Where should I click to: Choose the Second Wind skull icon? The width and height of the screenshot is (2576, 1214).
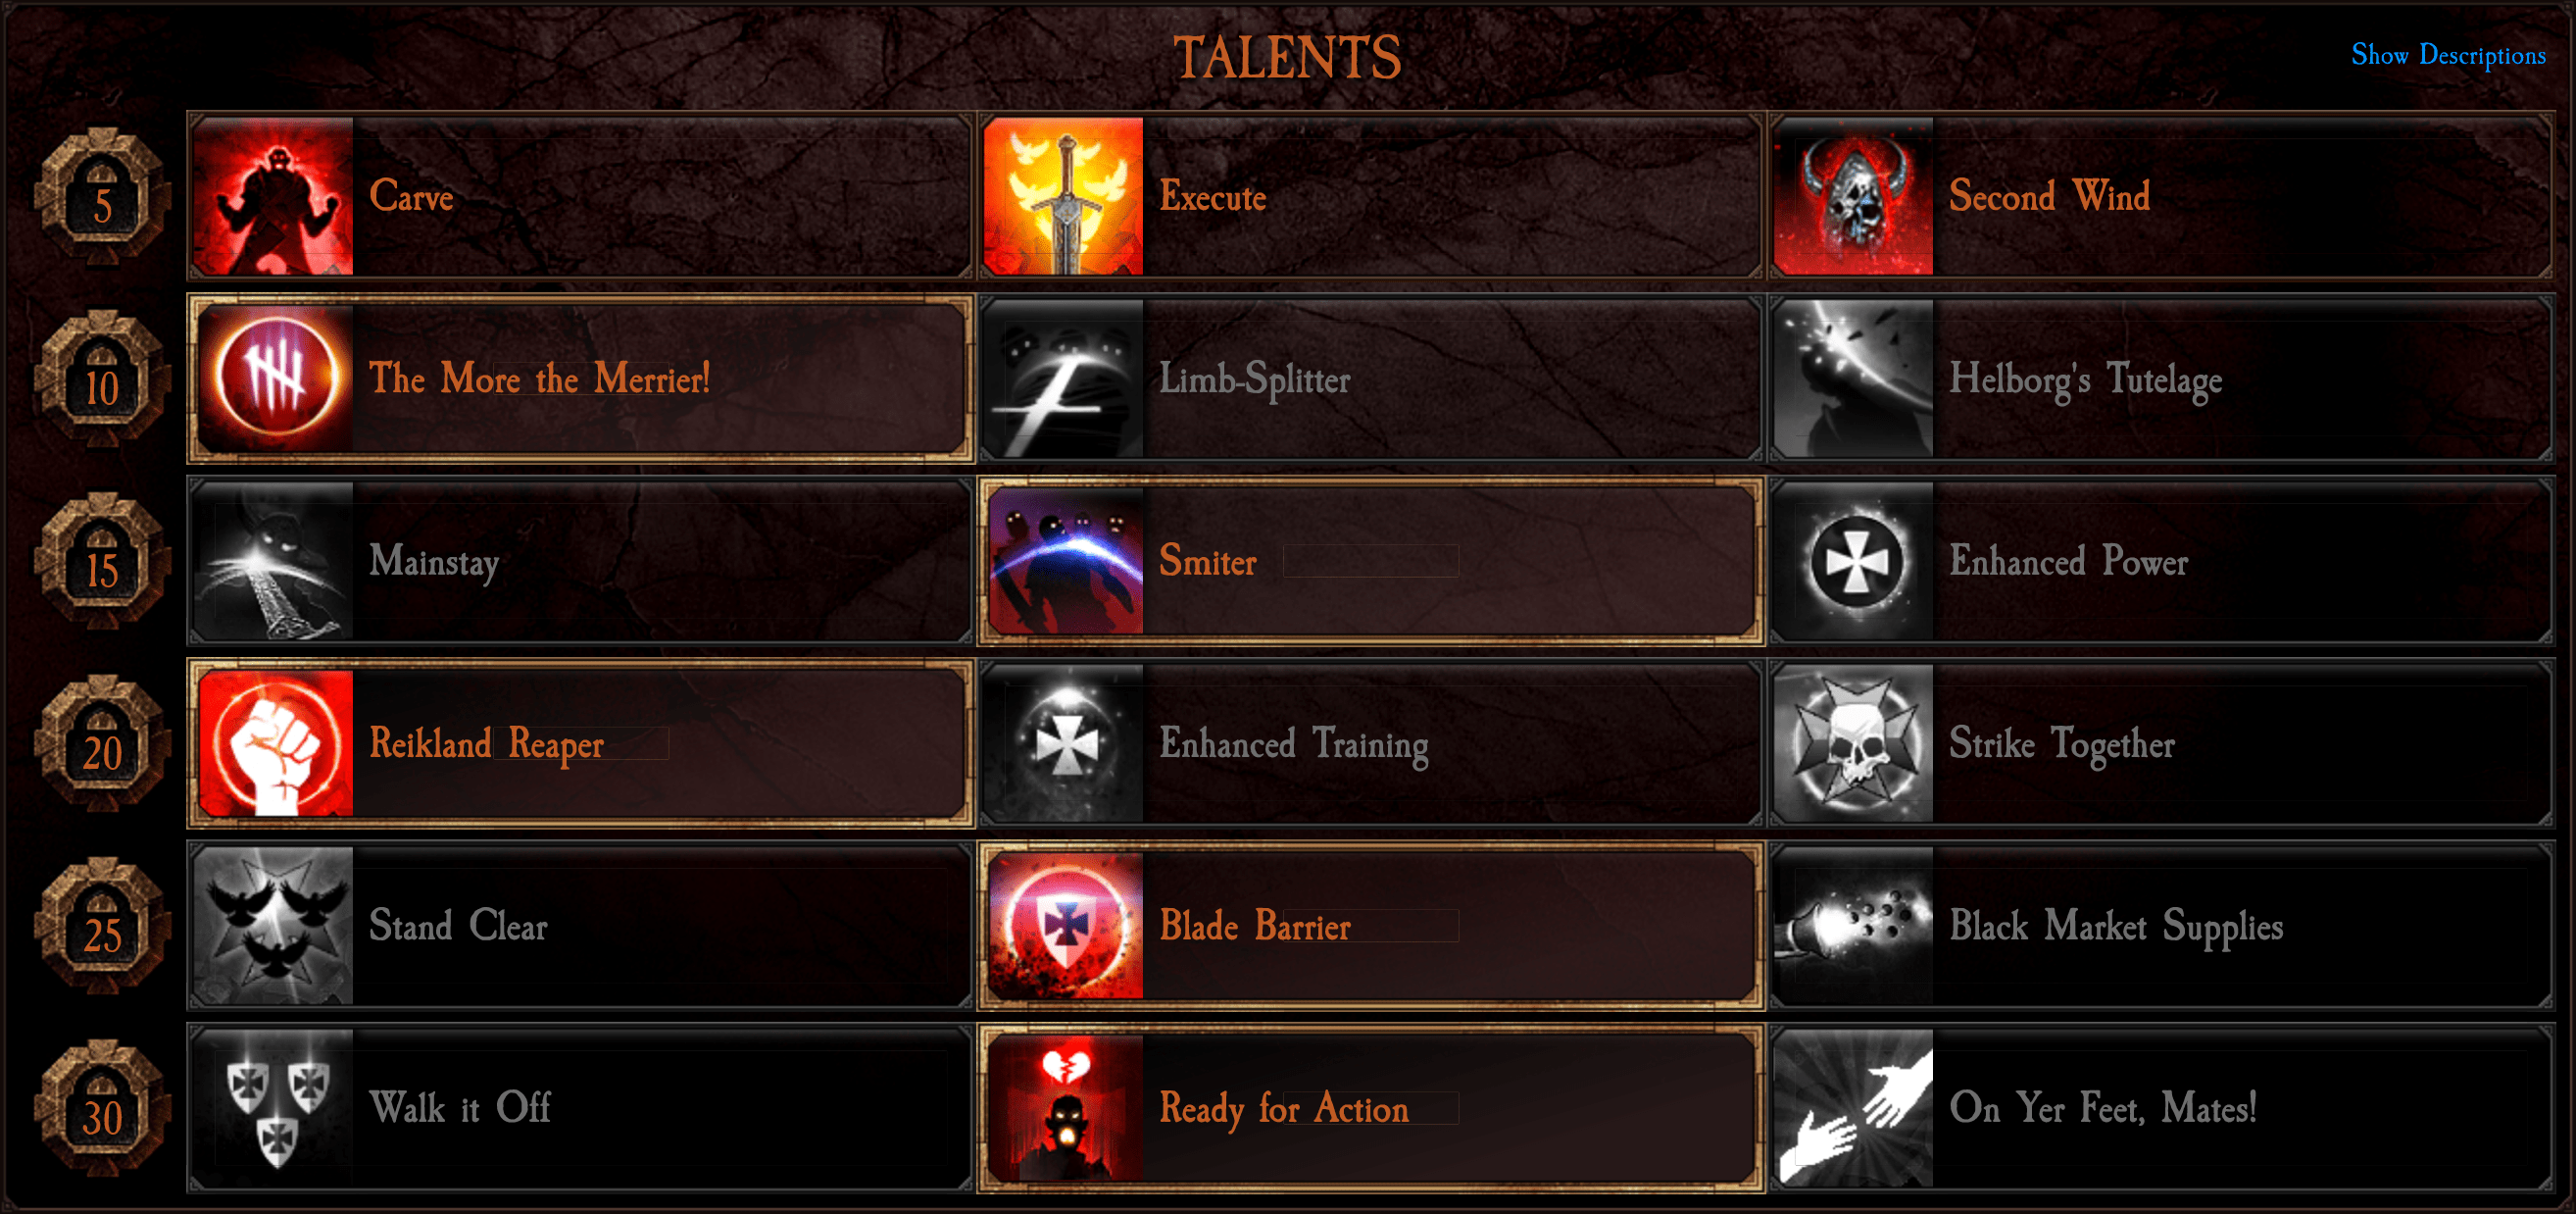coord(1853,196)
